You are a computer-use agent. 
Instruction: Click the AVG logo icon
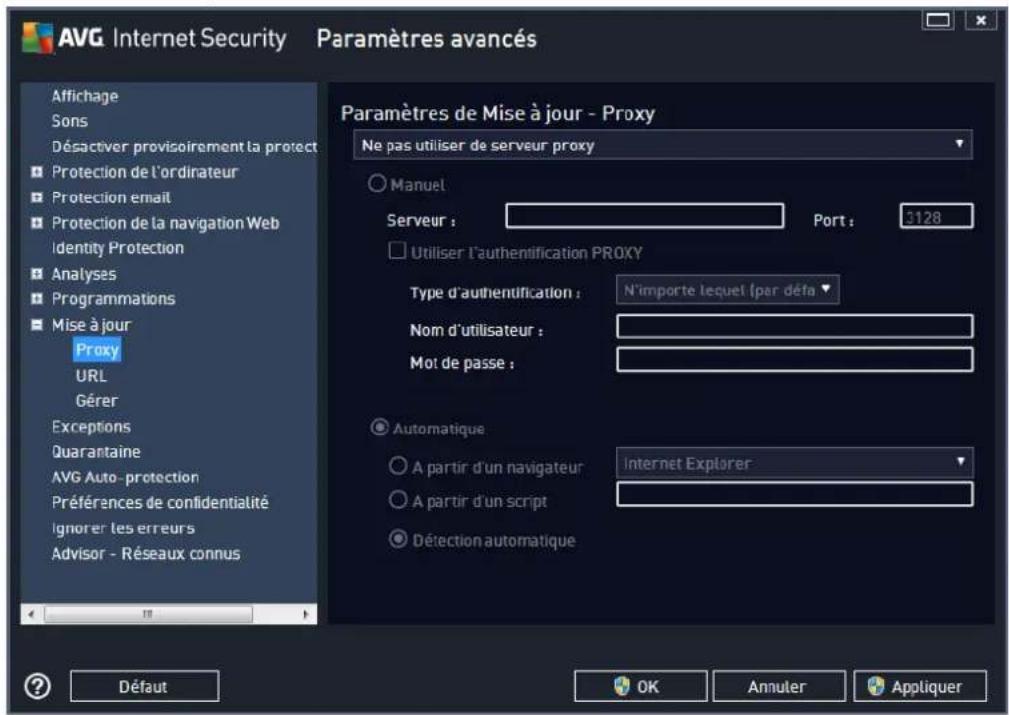tap(37, 38)
